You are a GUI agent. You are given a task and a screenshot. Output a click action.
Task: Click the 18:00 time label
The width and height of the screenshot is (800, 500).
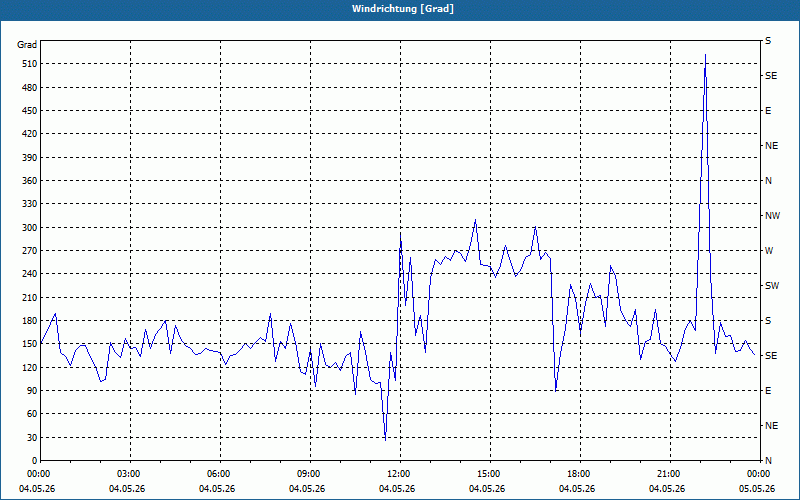click(580, 473)
